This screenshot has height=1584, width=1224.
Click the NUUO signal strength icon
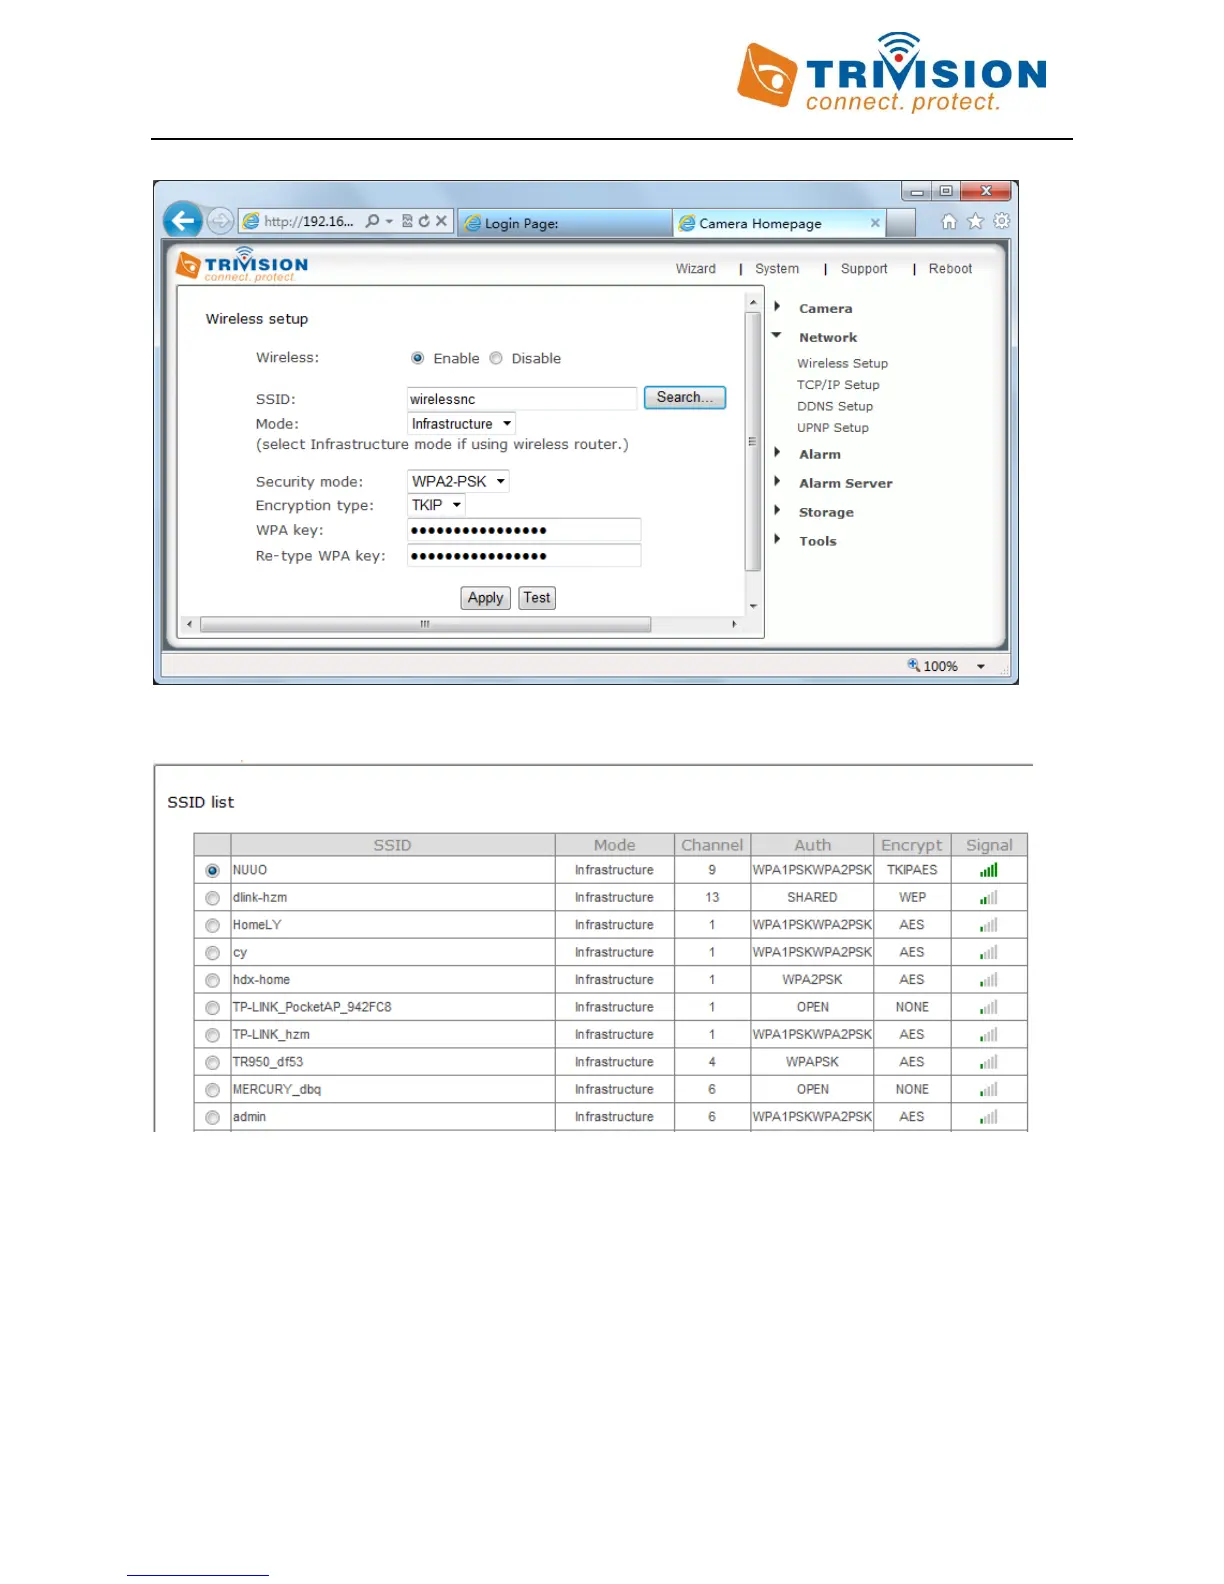[989, 870]
